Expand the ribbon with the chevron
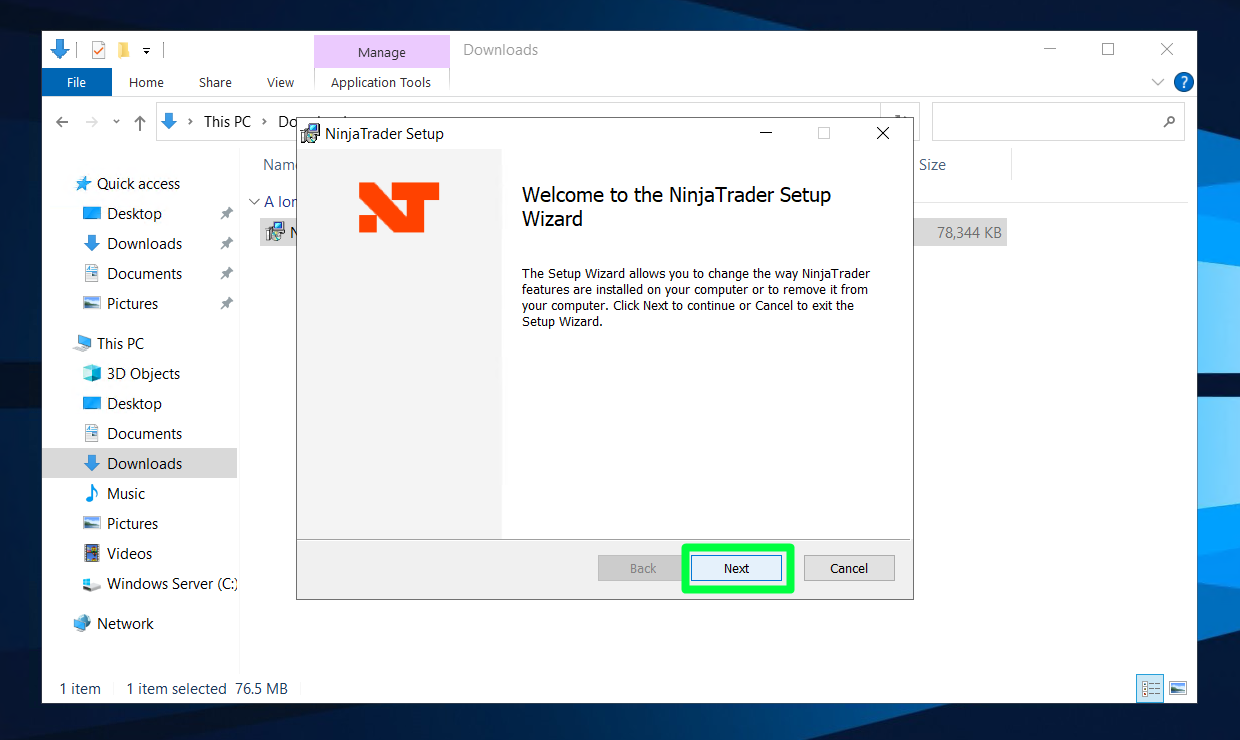 coord(1157,82)
